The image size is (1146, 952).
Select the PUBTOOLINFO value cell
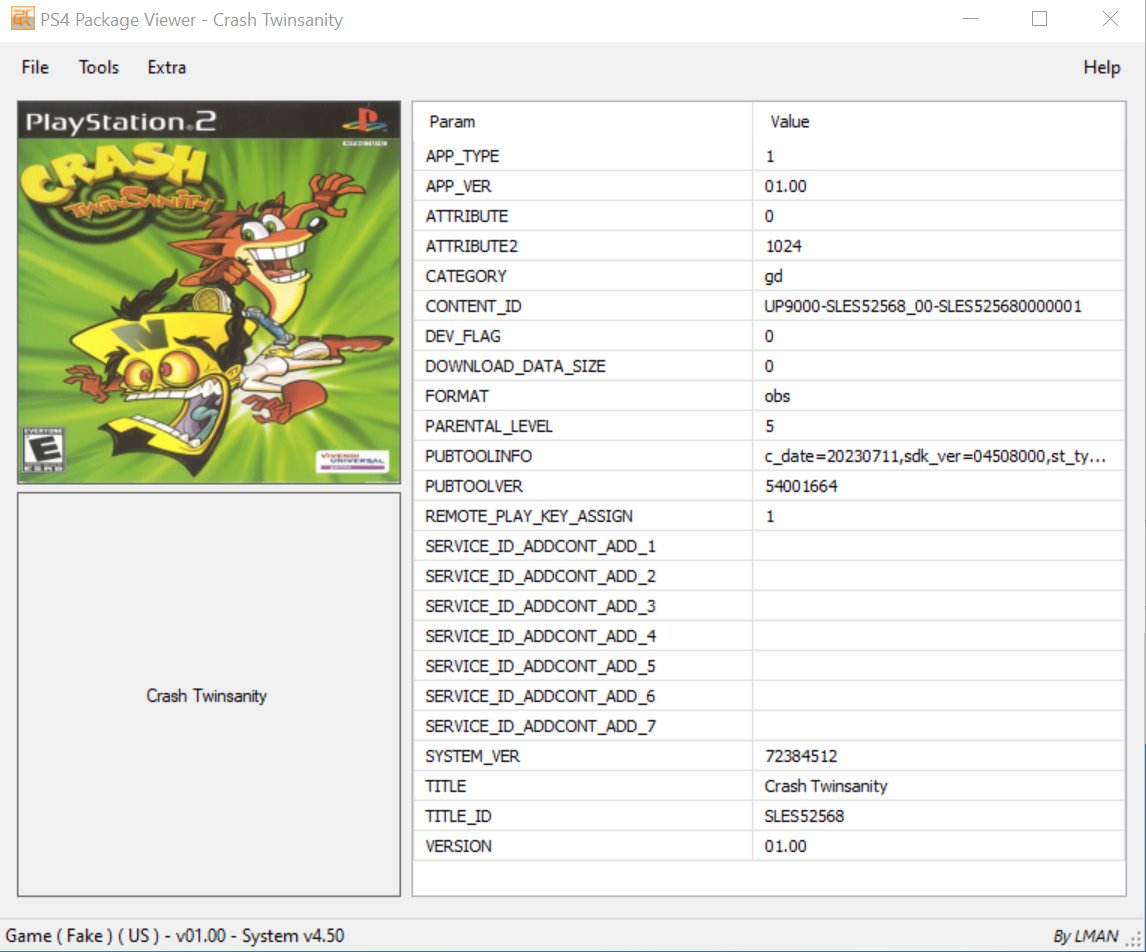coord(934,456)
